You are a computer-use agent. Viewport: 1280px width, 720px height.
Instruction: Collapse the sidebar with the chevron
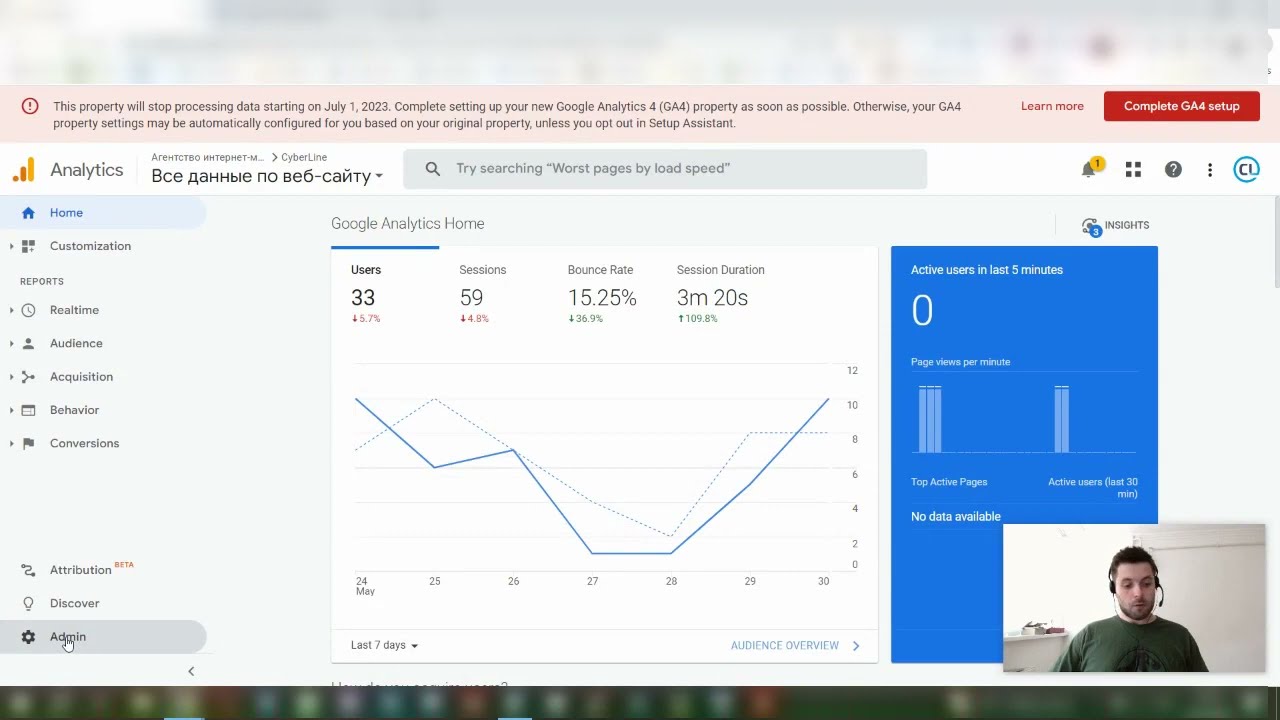(191, 671)
